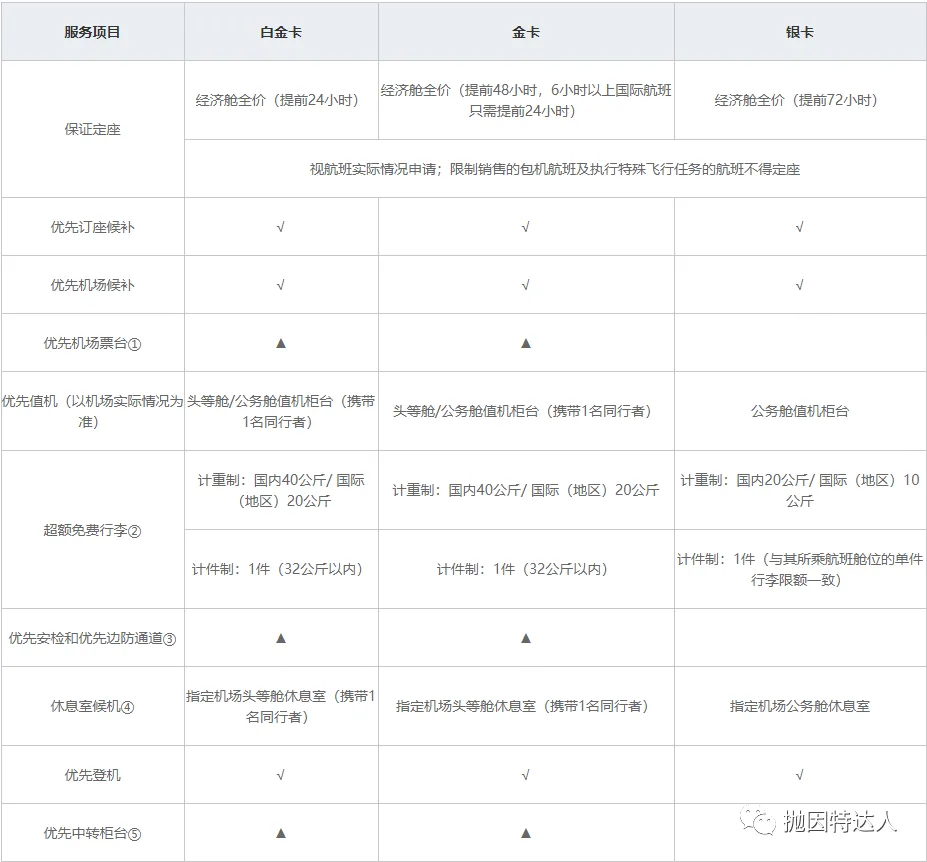This screenshot has width=927, height=862.
Task: Click the 金卡 checkmark for 优先登机
Action: pyautogui.click(x=526, y=774)
